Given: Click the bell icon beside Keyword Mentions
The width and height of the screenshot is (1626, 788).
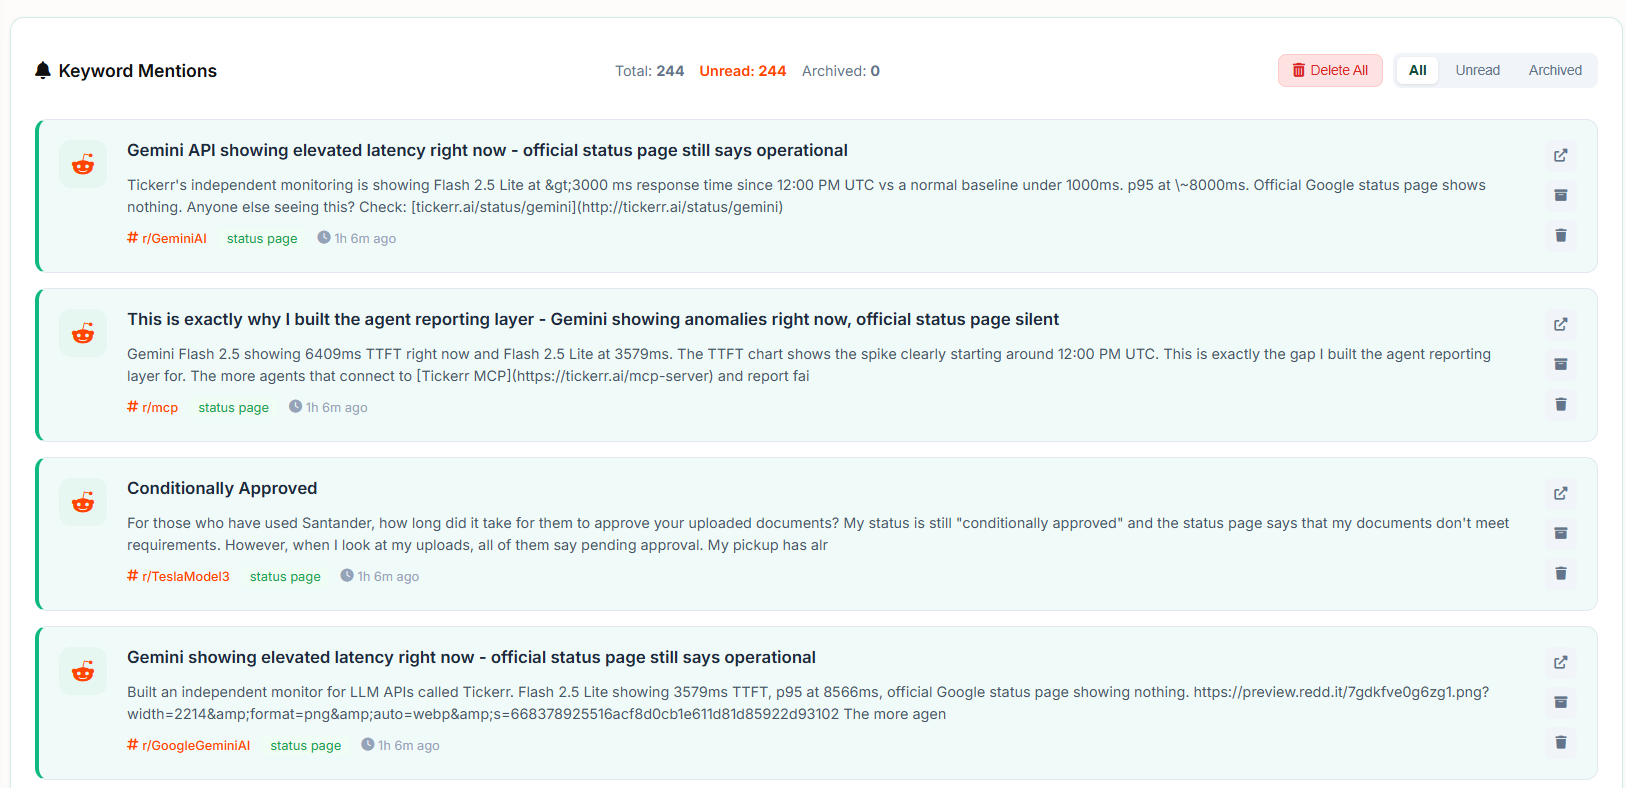Looking at the screenshot, I should tap(43, 70).
